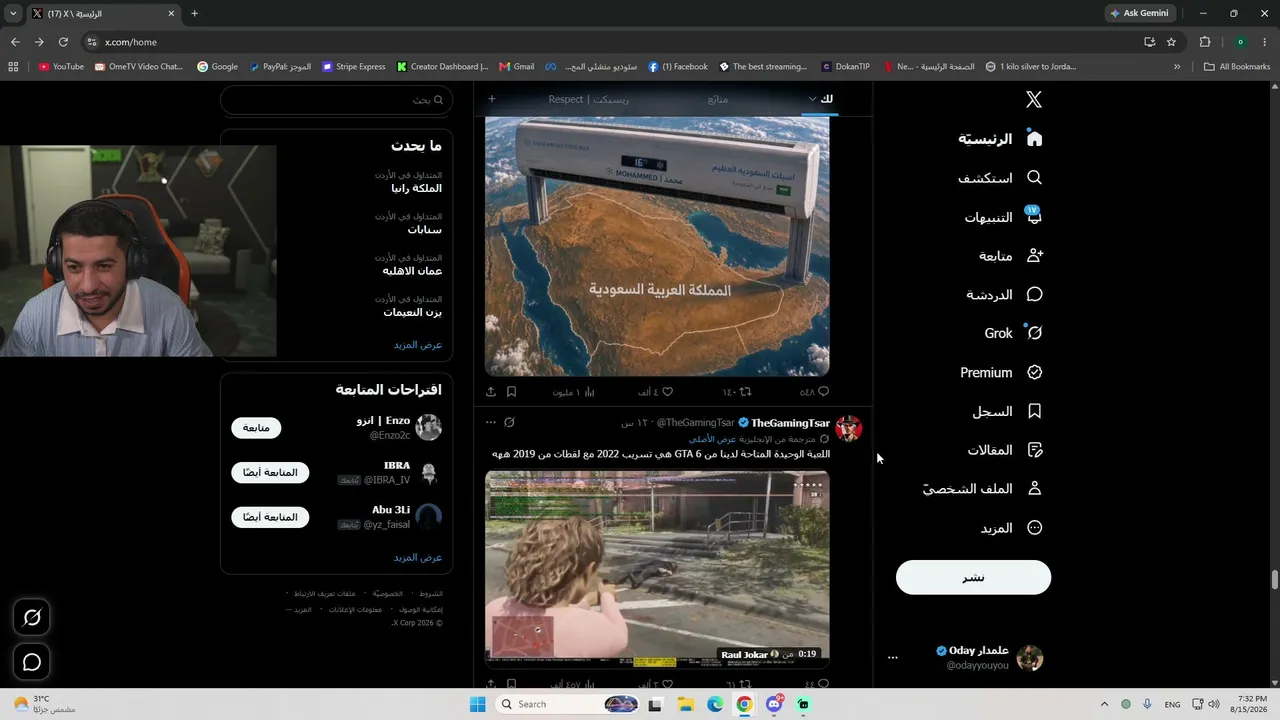Open استكشف explore search page
The height and width of the screenshot is (720, 1280).
tap(1000, 178)
